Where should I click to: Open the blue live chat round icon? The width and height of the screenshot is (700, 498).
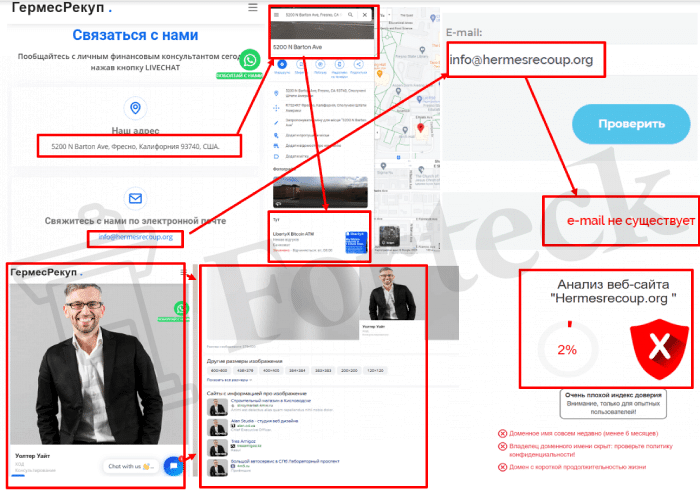coord(173,466)
